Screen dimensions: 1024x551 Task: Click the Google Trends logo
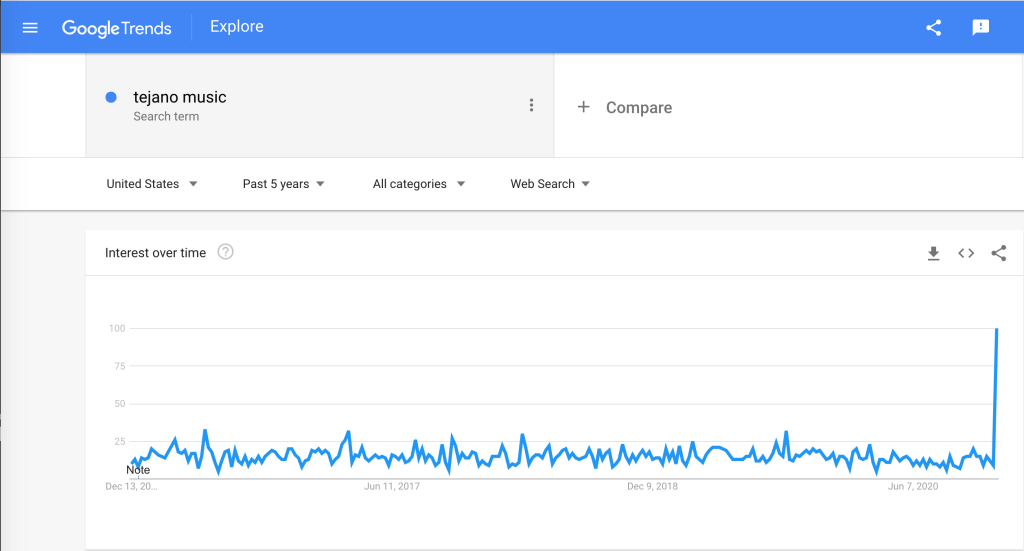click(119, 28)
